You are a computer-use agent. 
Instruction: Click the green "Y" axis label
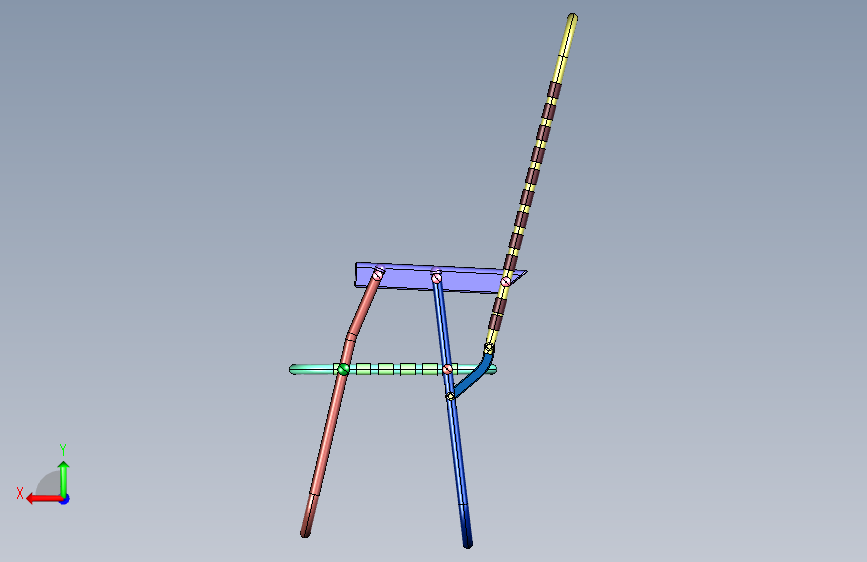(x=63, y=449)
